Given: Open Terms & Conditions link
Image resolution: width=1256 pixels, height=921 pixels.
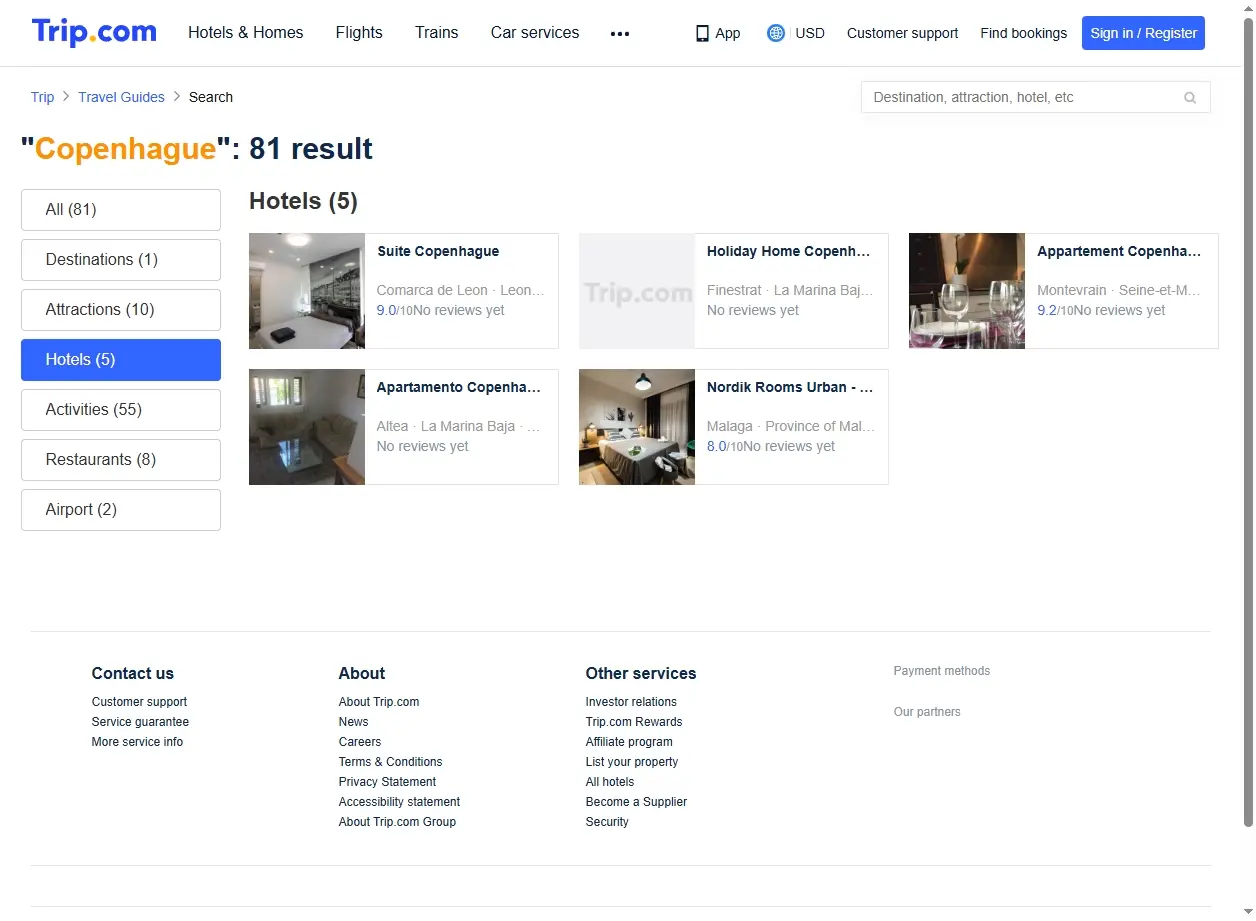Looking at the screenshot, I should (x=390, y=762).
